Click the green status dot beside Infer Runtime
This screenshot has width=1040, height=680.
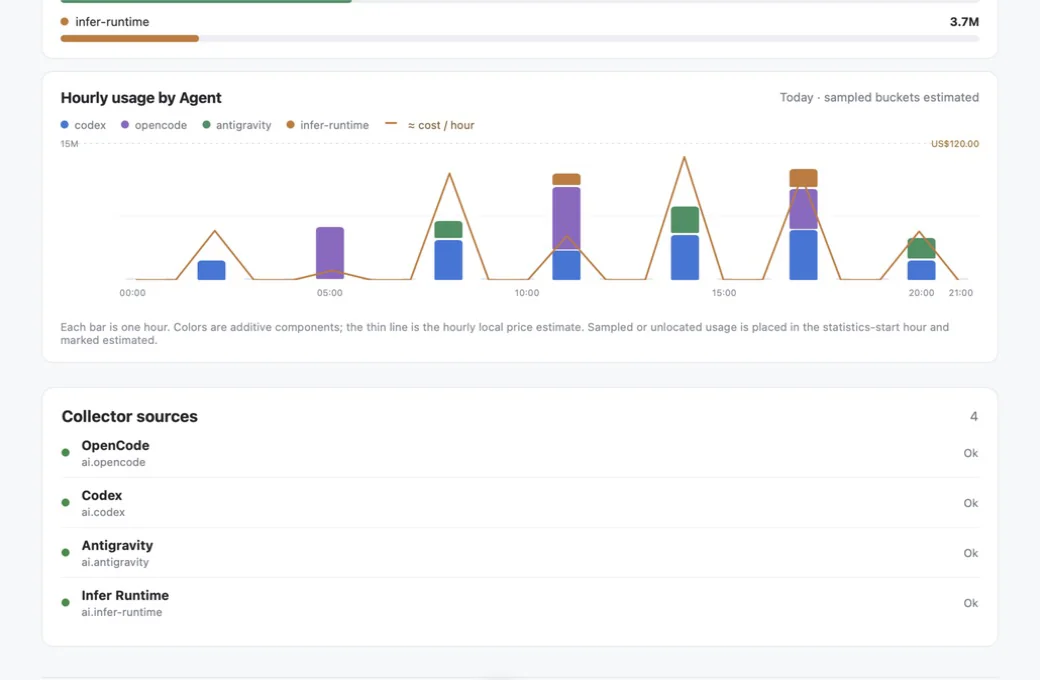(65, 602)
